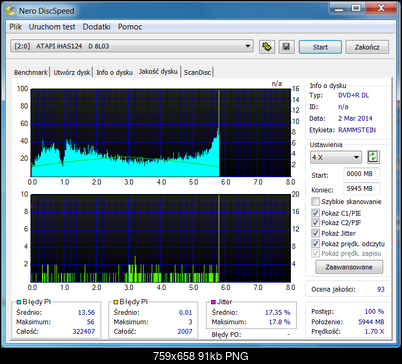Click the Zaawansowane button
This screenshot has width=402, height=364.
click(349, 267)
